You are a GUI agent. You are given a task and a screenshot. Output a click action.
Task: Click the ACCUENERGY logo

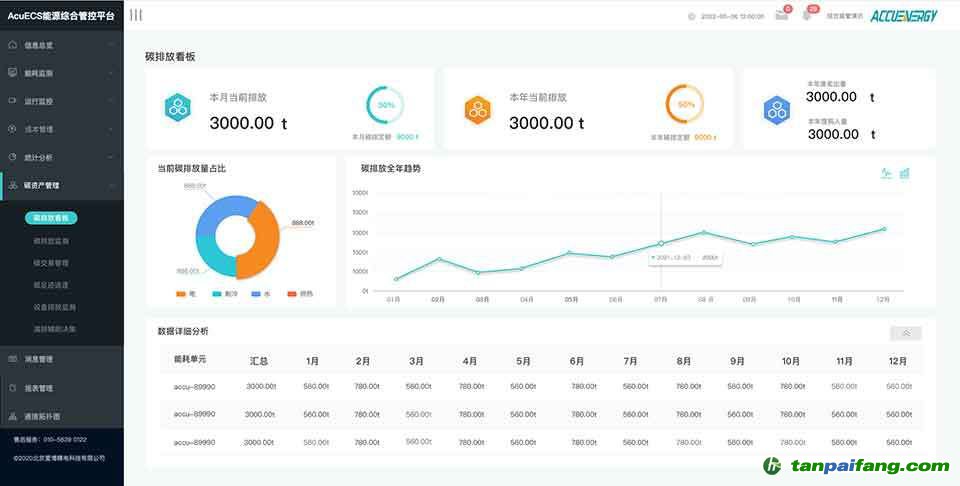tap(903, 16)
